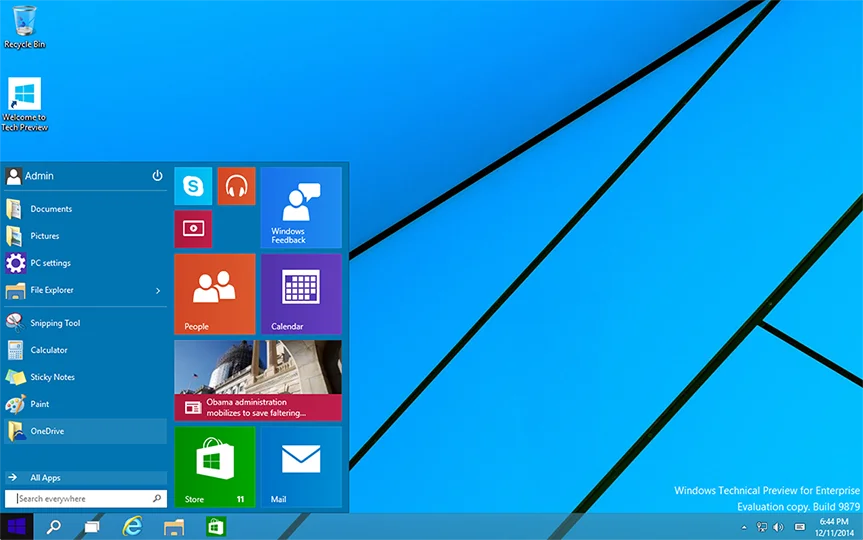Viewport: 863px width, 540px height.
Task: Open the Skype tile
Action: coord(193,186)
